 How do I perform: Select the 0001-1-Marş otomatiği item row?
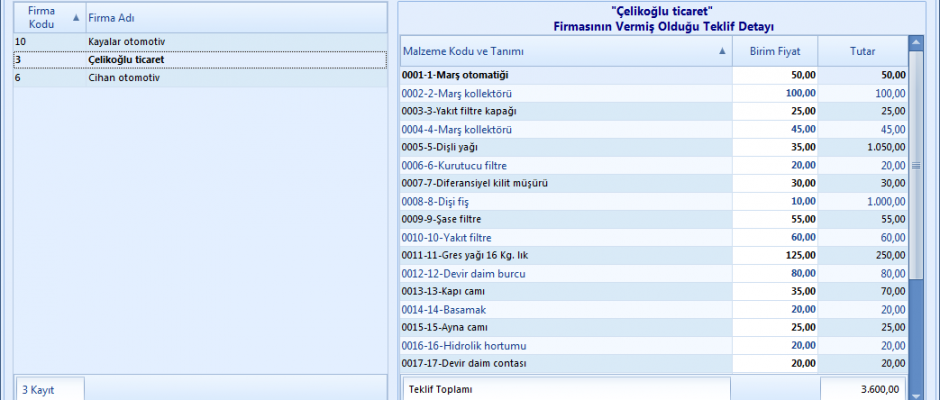click(566, 75)
